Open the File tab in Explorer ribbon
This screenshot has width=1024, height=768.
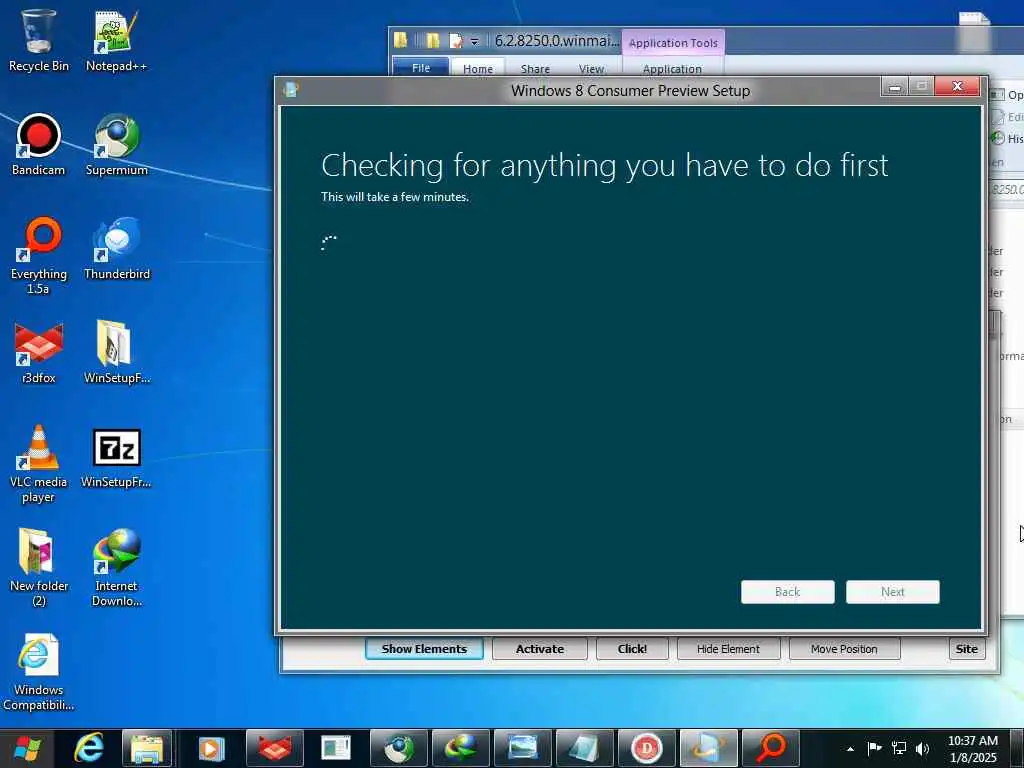[421, 68]
